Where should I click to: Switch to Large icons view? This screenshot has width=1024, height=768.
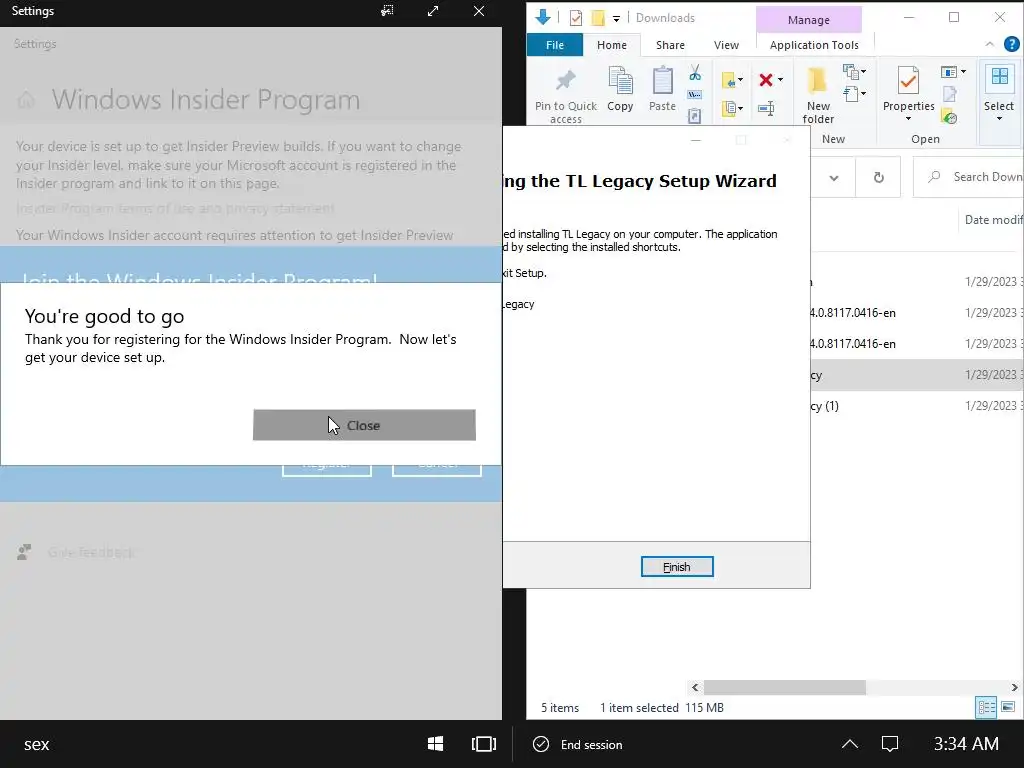coord(1008,707)
